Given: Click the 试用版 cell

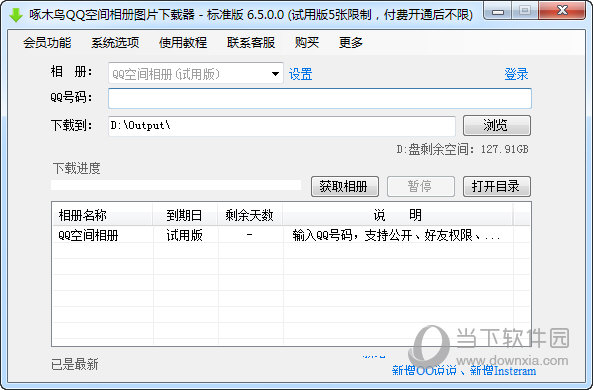Looking at the screenshot, I should (x=185, y=235).
